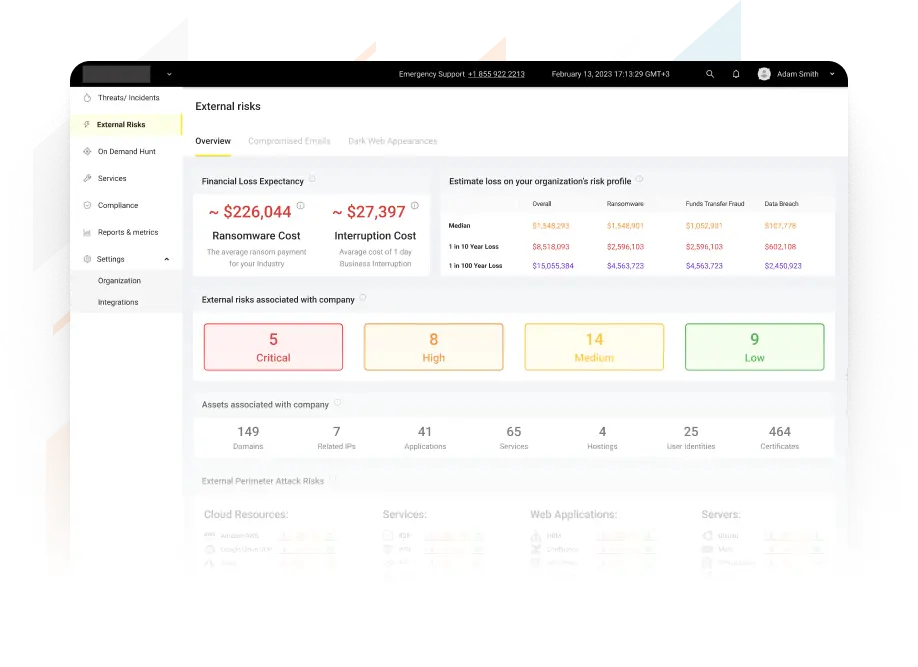Click 1 in 10 Year Overall $8,518,093

click(x=551, y=247)
